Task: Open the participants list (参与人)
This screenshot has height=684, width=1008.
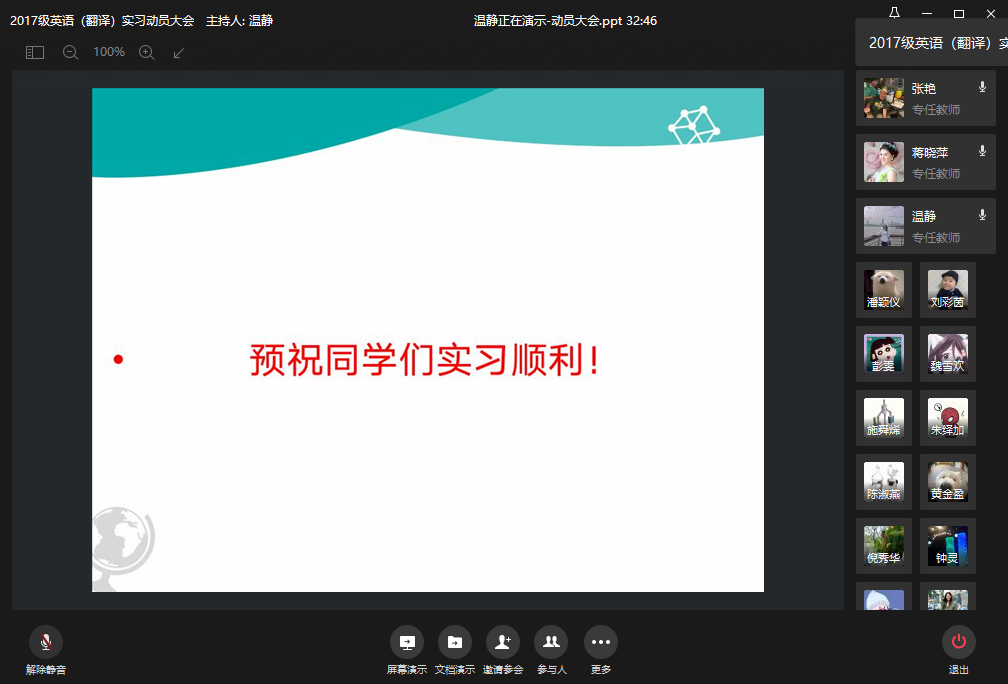Action: tap(551, 642)
